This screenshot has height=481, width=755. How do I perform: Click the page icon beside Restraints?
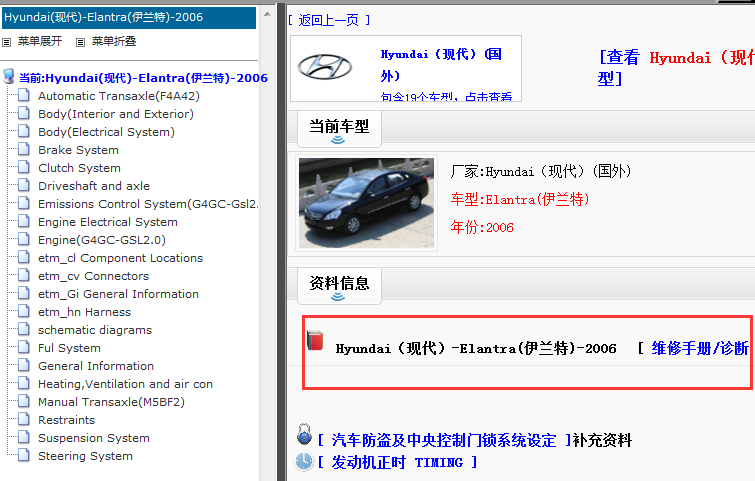click(x=25, y=420)
